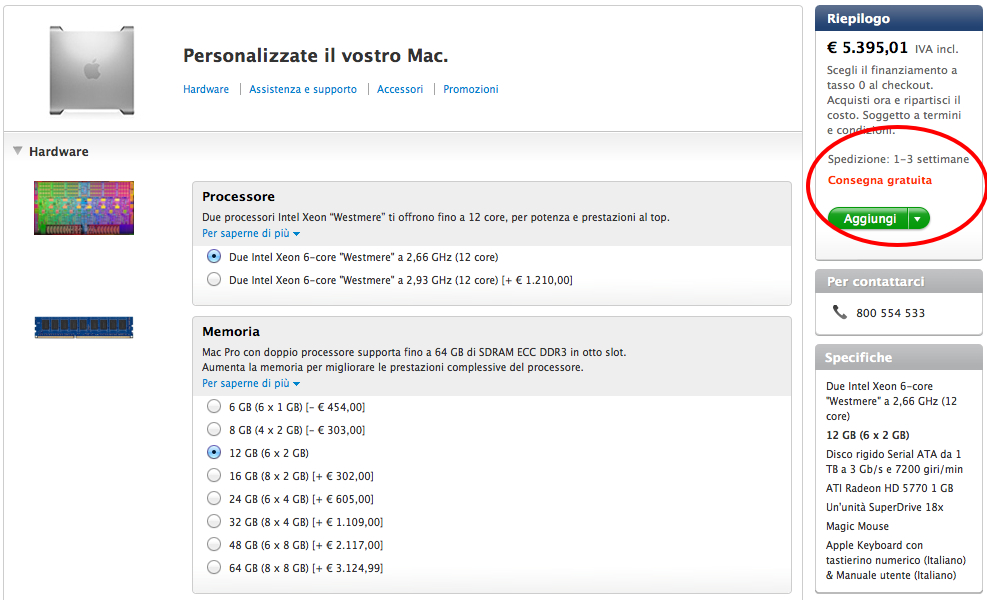Viewport: 987px width, 600px height.
Task: Click the 'Personalizzate il vostro Mac.' heading
Action: coord(315,56)
